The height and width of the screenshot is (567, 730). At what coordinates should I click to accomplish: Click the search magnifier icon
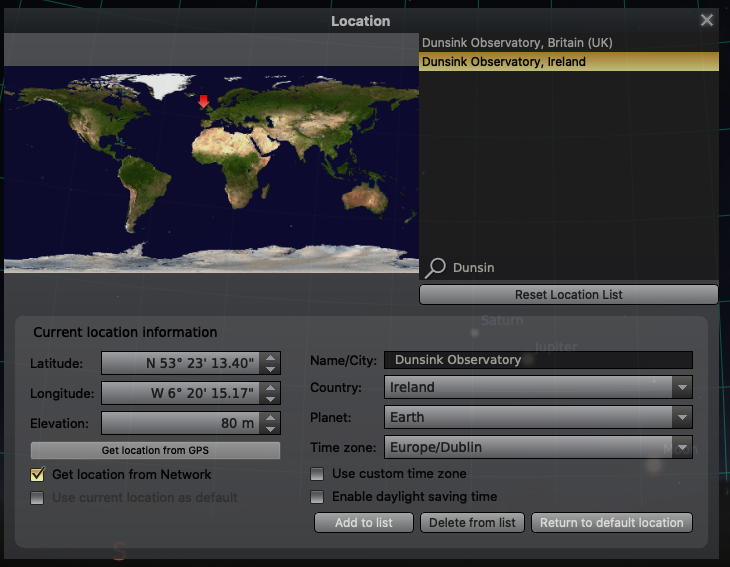(x=436, y=268)
